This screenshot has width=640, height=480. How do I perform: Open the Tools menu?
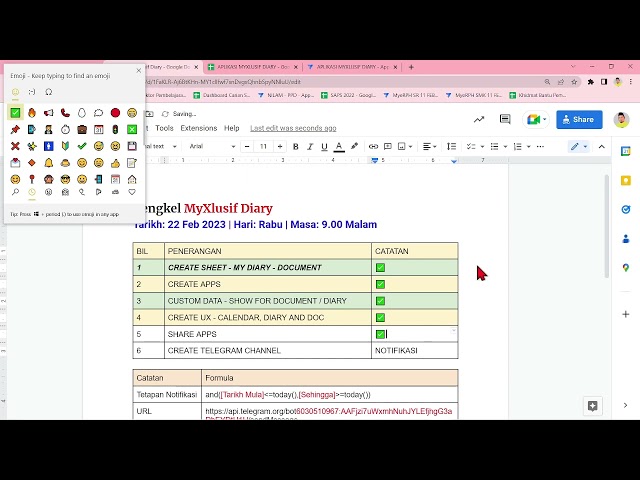164,128
